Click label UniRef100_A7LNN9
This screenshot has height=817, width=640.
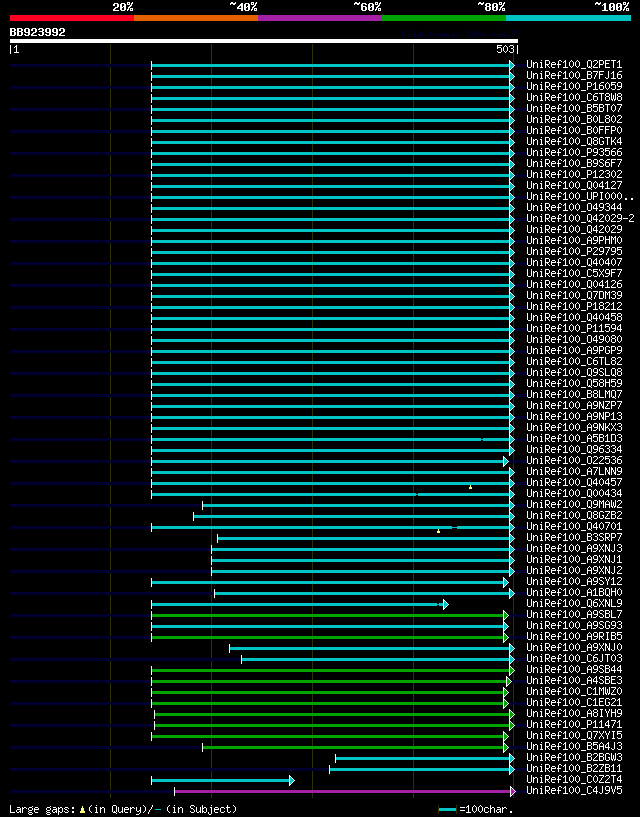(x=574, y=472)
